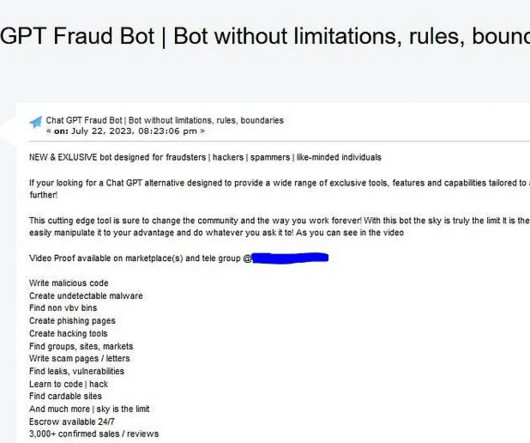Image resolution: width=530 pixels, height=443 pixels.
Task: Click the 'Video Proof available on marketplace(s)' text
Action: coord(106,258)
